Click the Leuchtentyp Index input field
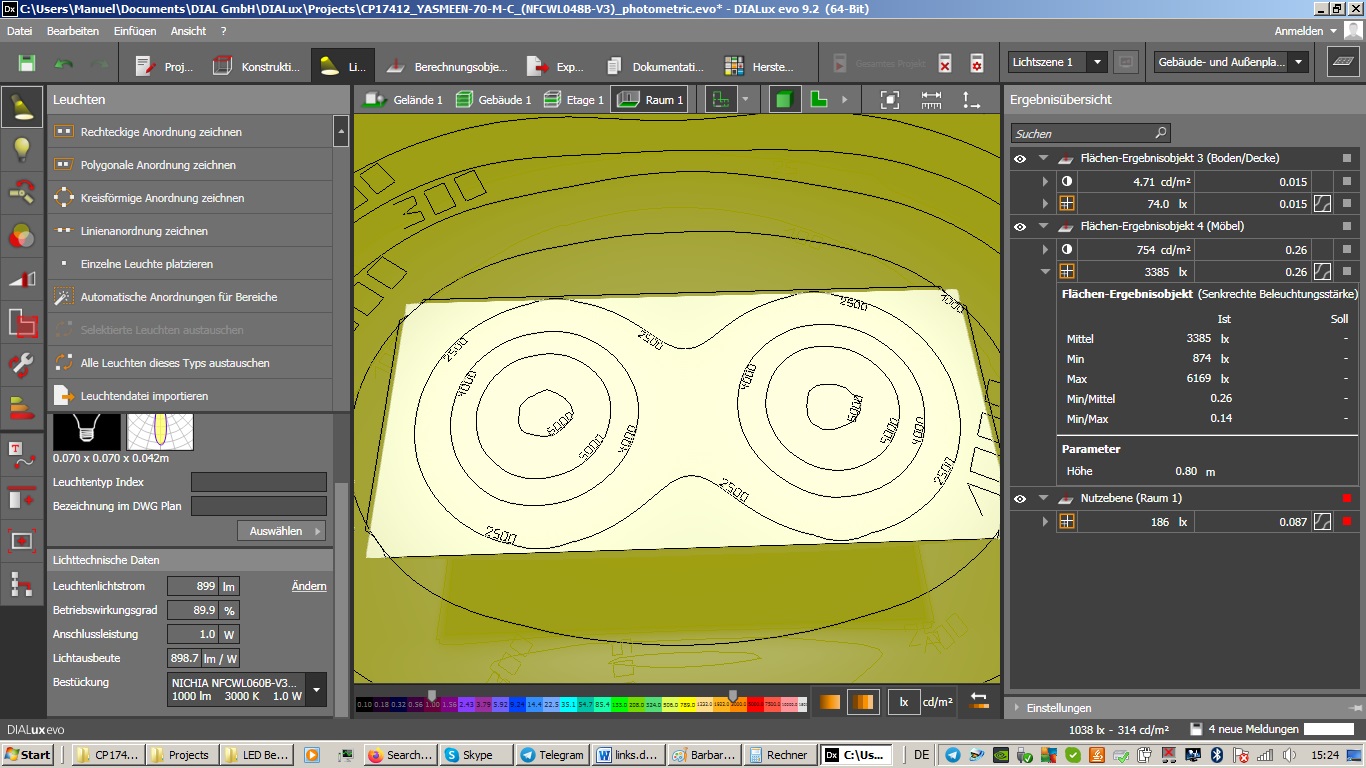This screenshot has height=768, width=1366. pyautogui.click(x=259, y=482)
